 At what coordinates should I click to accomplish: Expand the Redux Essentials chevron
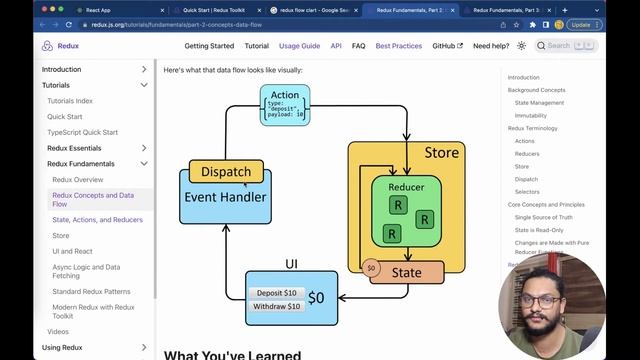coord(144,148)
